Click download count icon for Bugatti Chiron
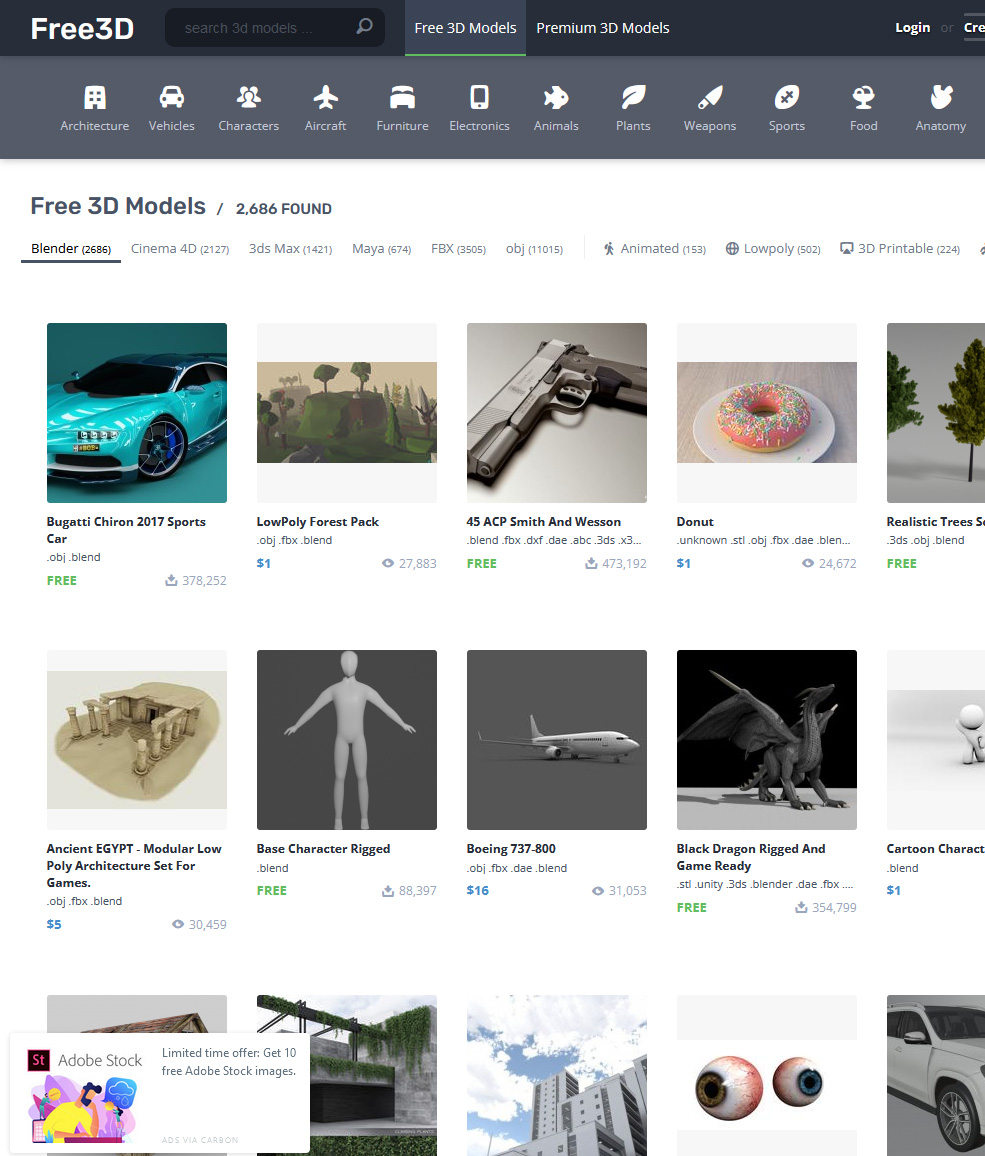 tap(171, 580)
